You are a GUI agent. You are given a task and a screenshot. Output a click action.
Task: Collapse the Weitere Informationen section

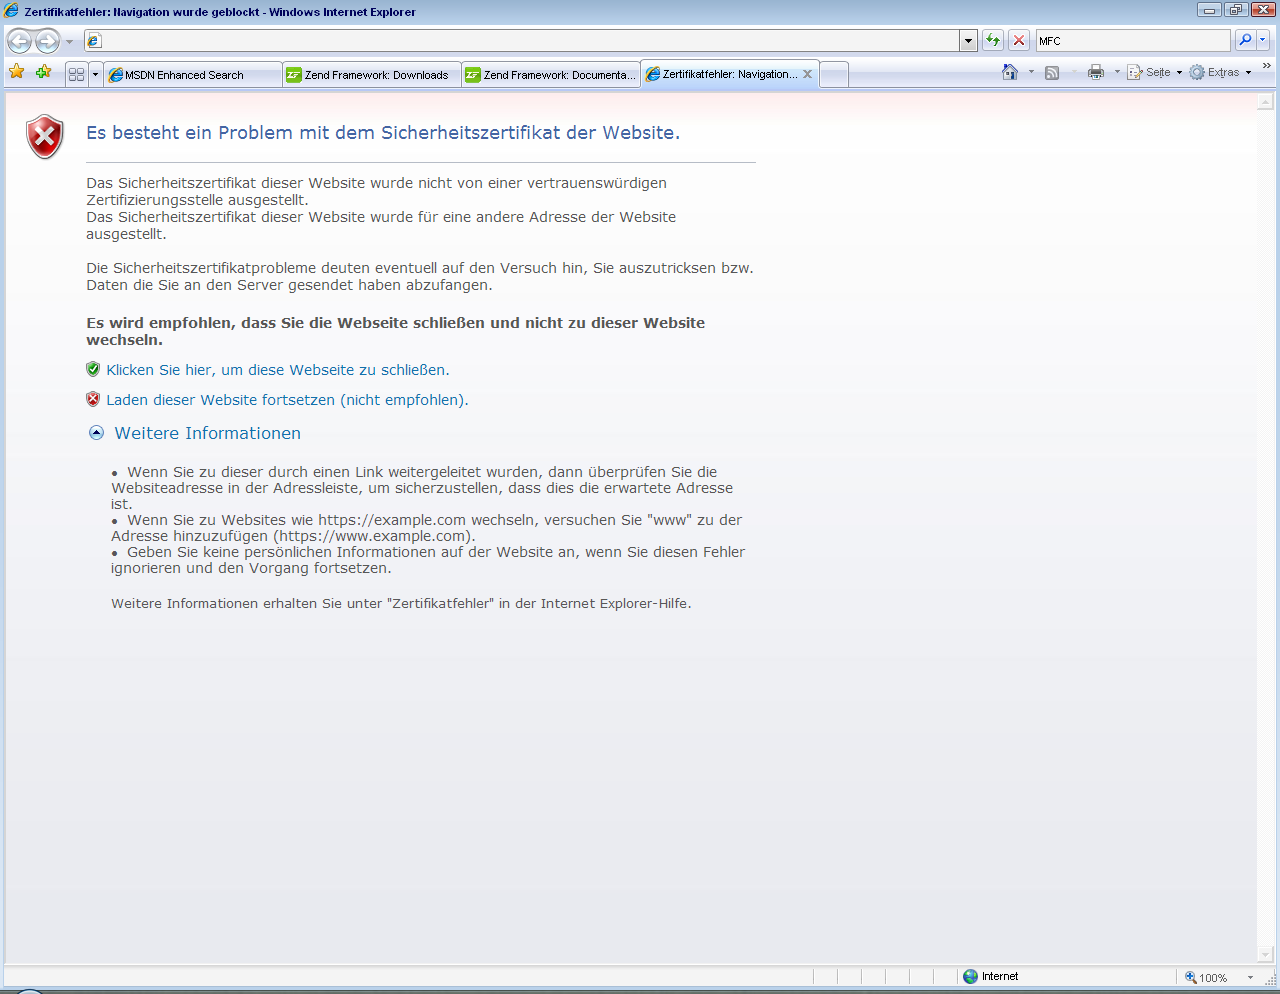[x=97, y=433]
